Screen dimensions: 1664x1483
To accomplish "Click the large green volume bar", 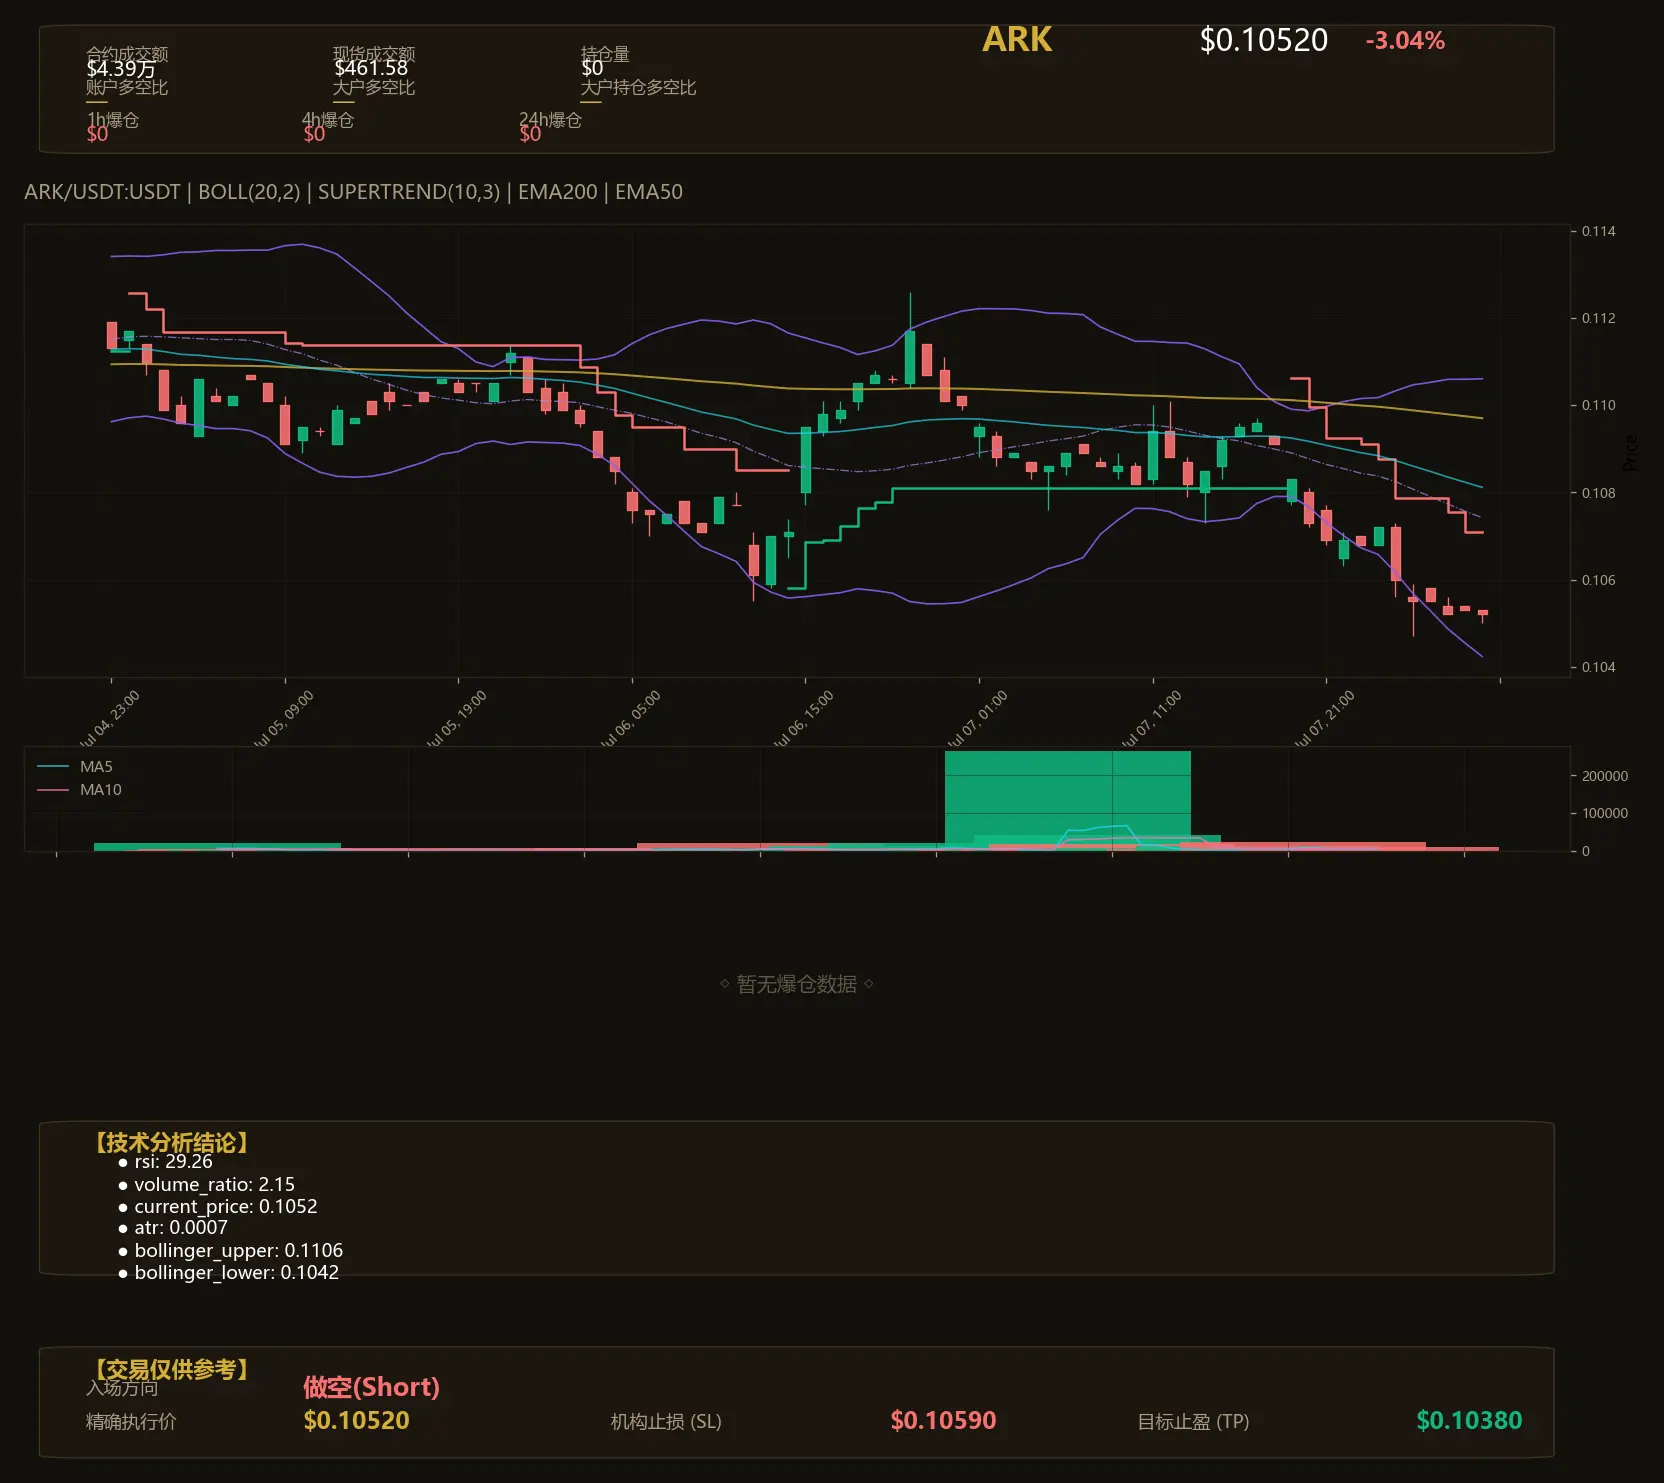I will 1067,798.
